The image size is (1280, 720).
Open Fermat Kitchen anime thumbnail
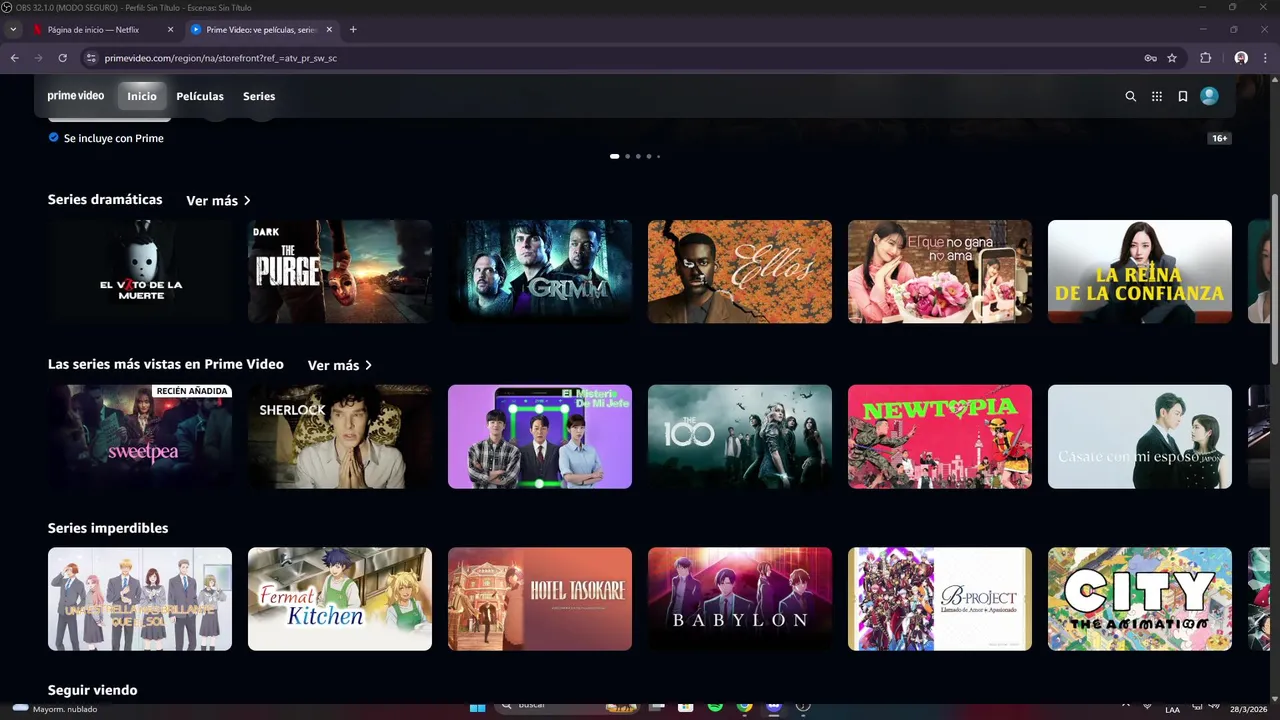pyautogui.click(x=340, y=599)
